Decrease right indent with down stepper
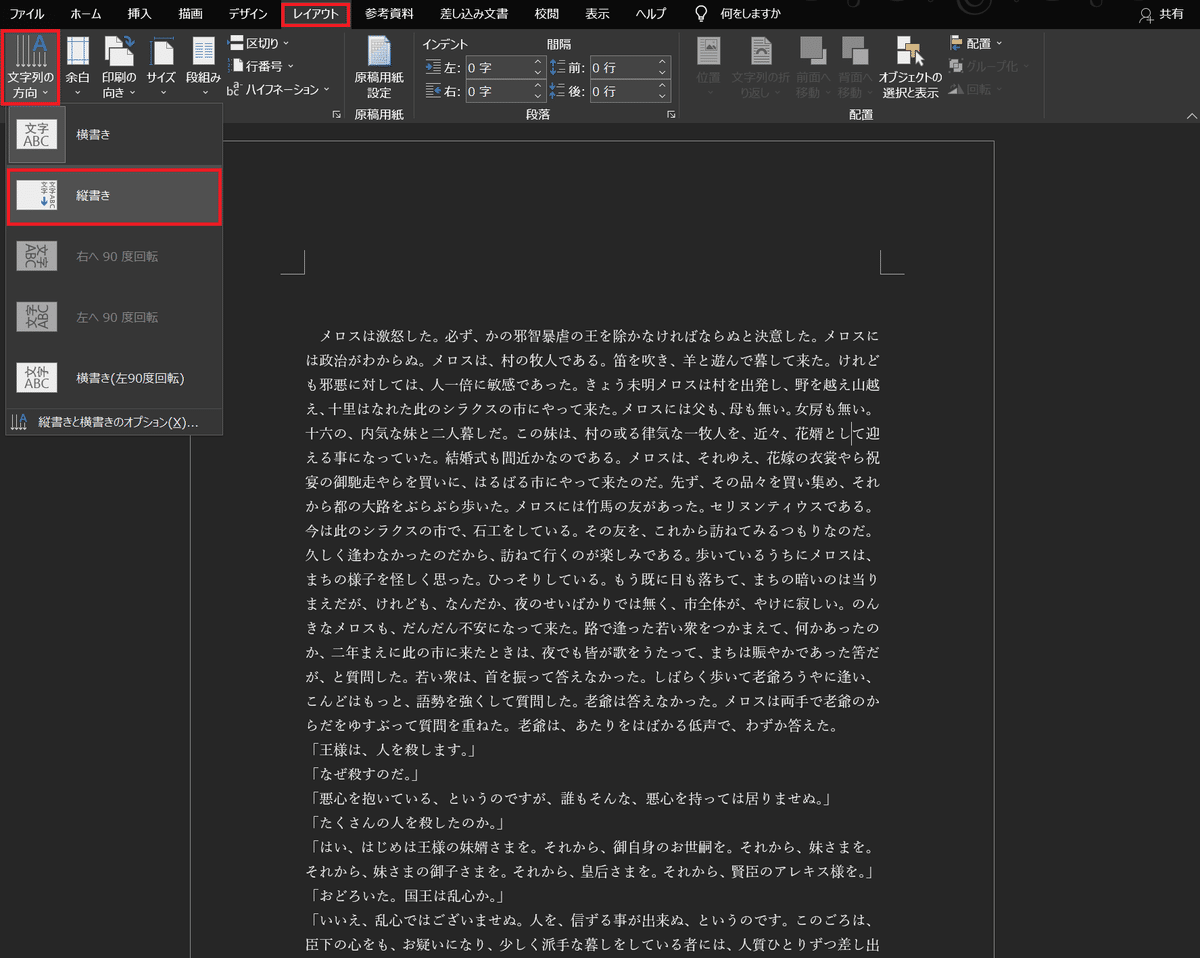1200x958 pixels. coord(538,97)
